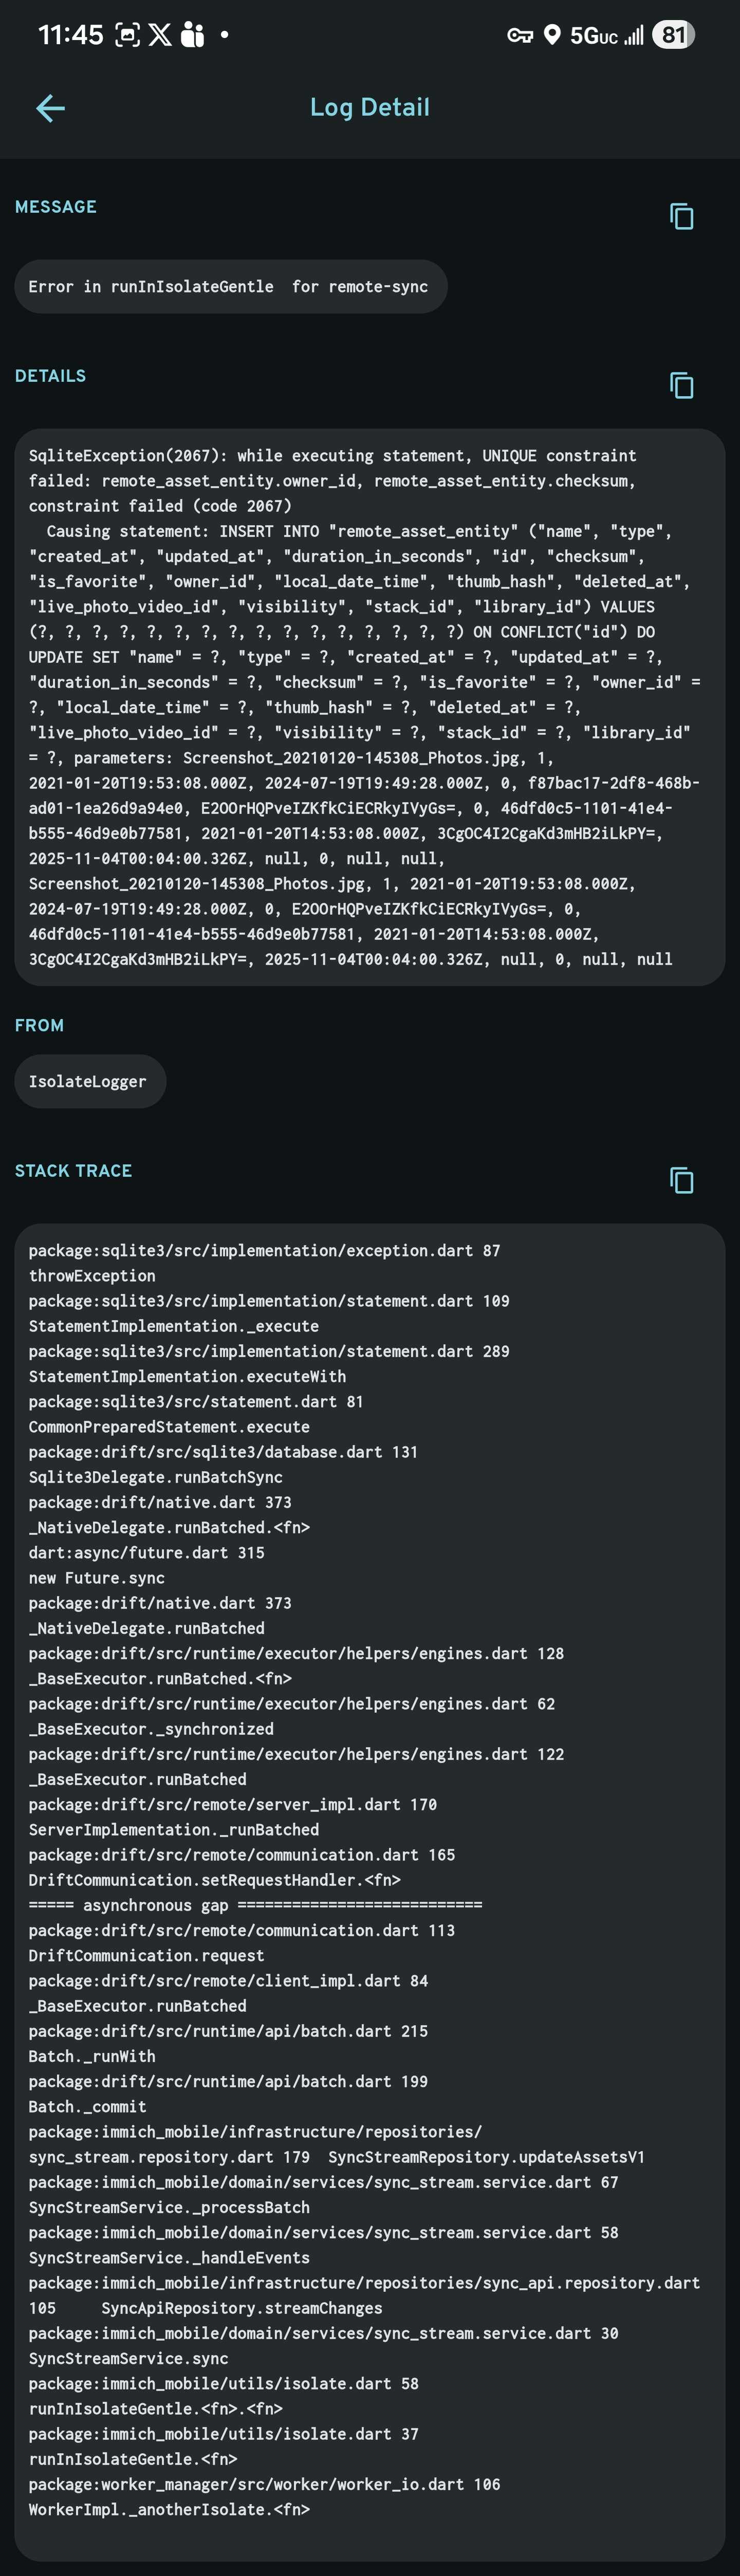Tap the DETAILS section heading

click(50, 376)
